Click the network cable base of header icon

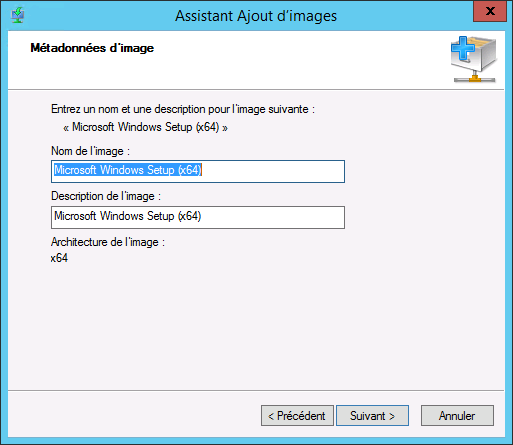click(x=475, y=79)
